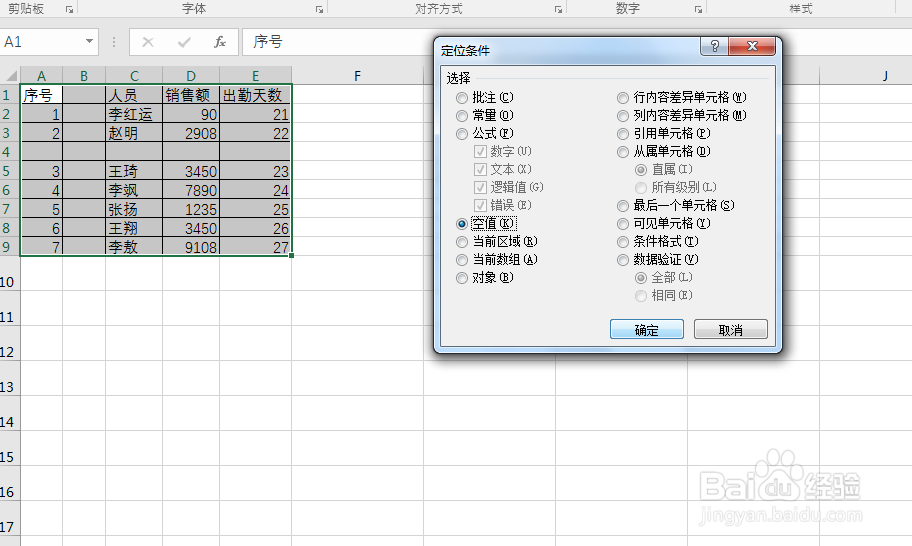Screen dimensions: 912x546
Task: Open the 对齐方式 group dialog launcher
Action: pos(558,9)
